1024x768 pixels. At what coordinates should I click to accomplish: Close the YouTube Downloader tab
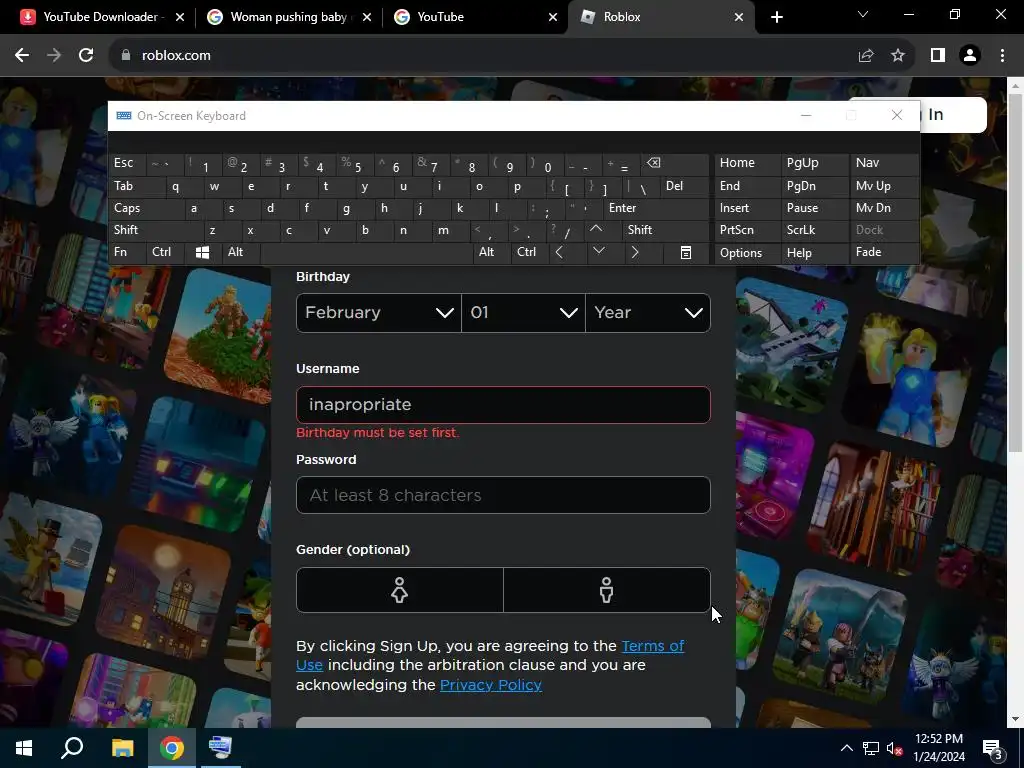coord(180,17)
